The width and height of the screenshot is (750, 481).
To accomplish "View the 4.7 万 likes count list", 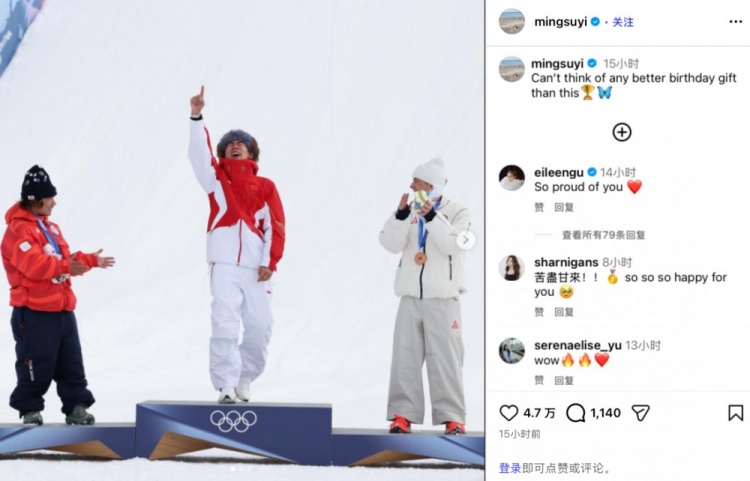I will pyautogui.click(x=539, y=413).
